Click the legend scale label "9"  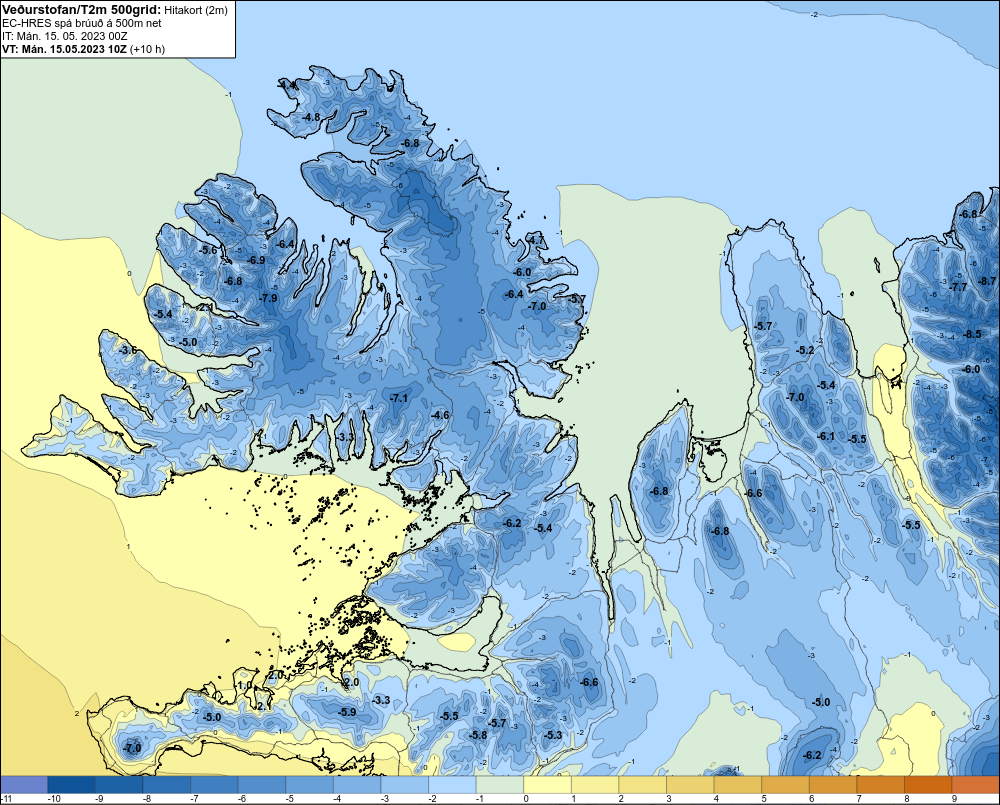(x=955, y=799)
